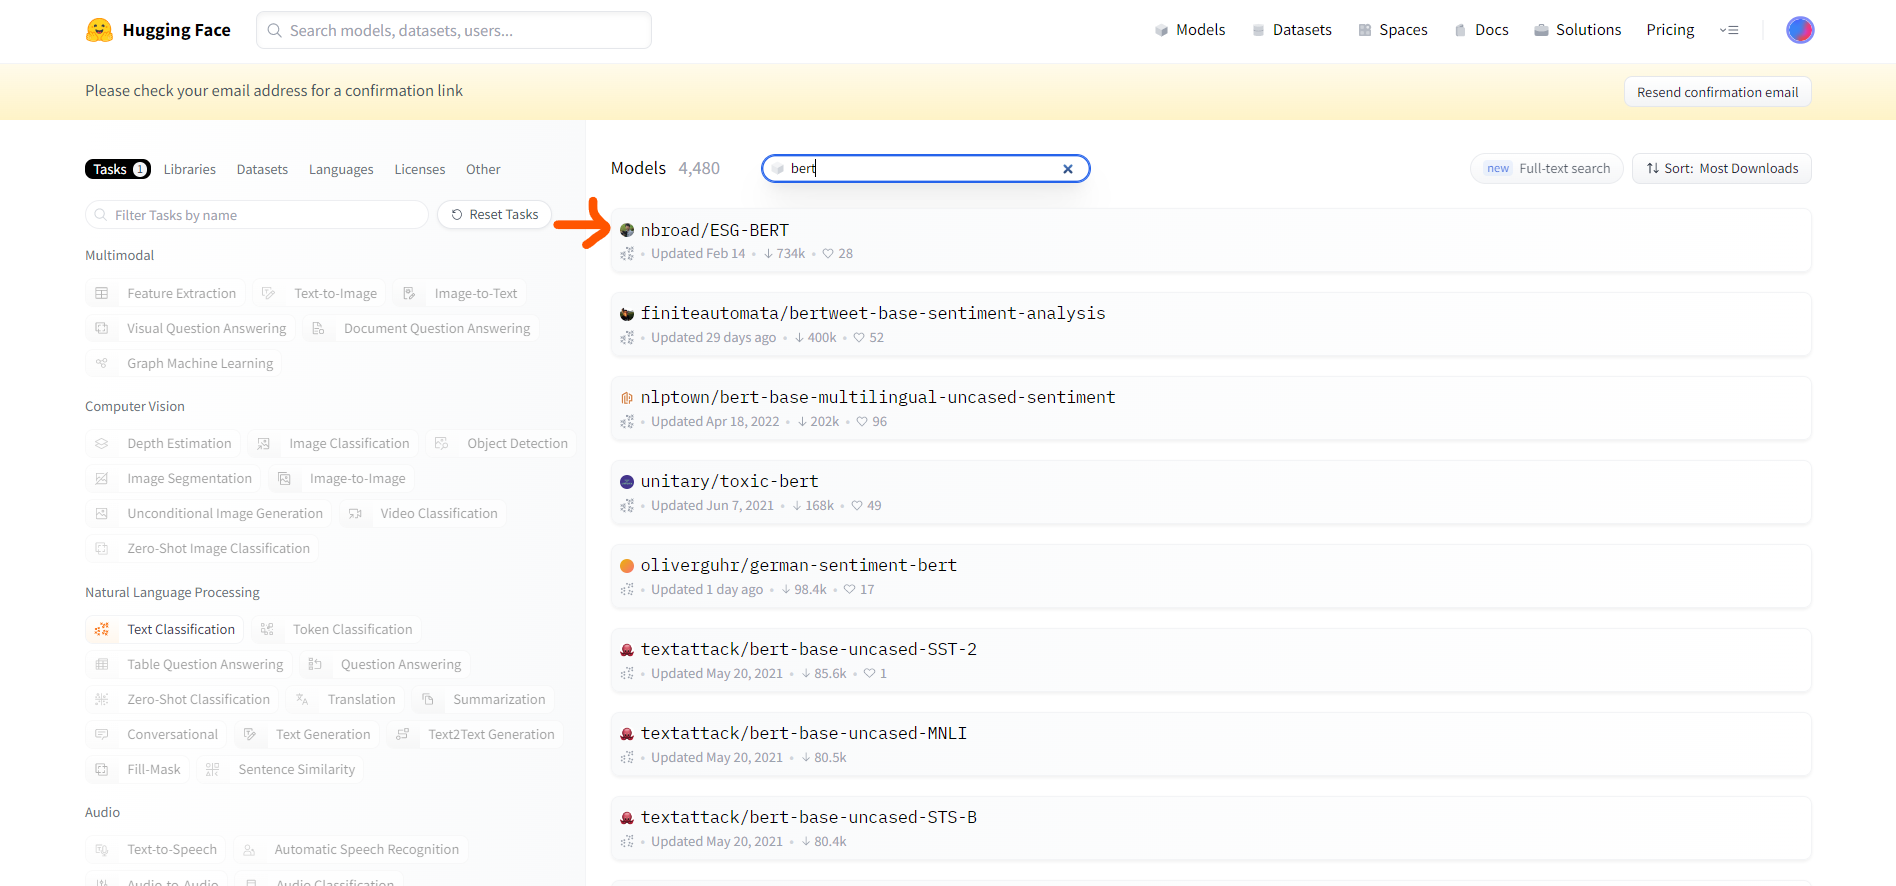Switch to the Datasets filter tab
The image size is (1896, 886).
[262, 169]
